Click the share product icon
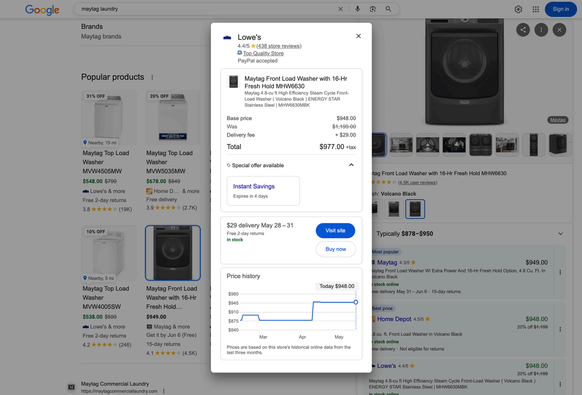This screenshot has height=395, width=582. (x=523, y=30)
